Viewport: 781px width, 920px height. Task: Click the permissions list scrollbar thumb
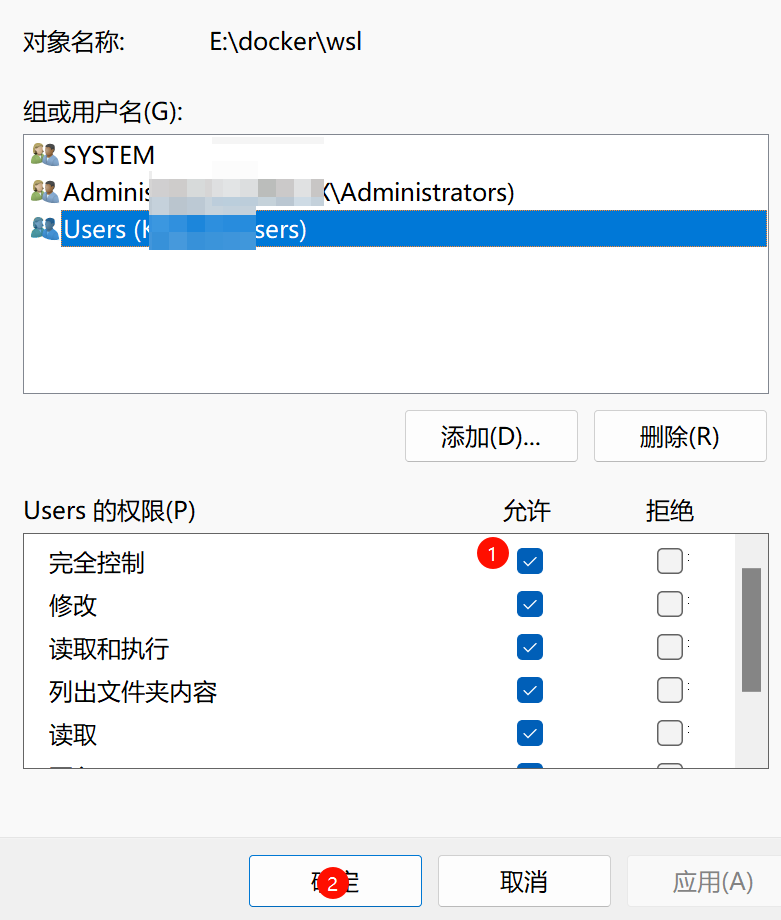751,630
